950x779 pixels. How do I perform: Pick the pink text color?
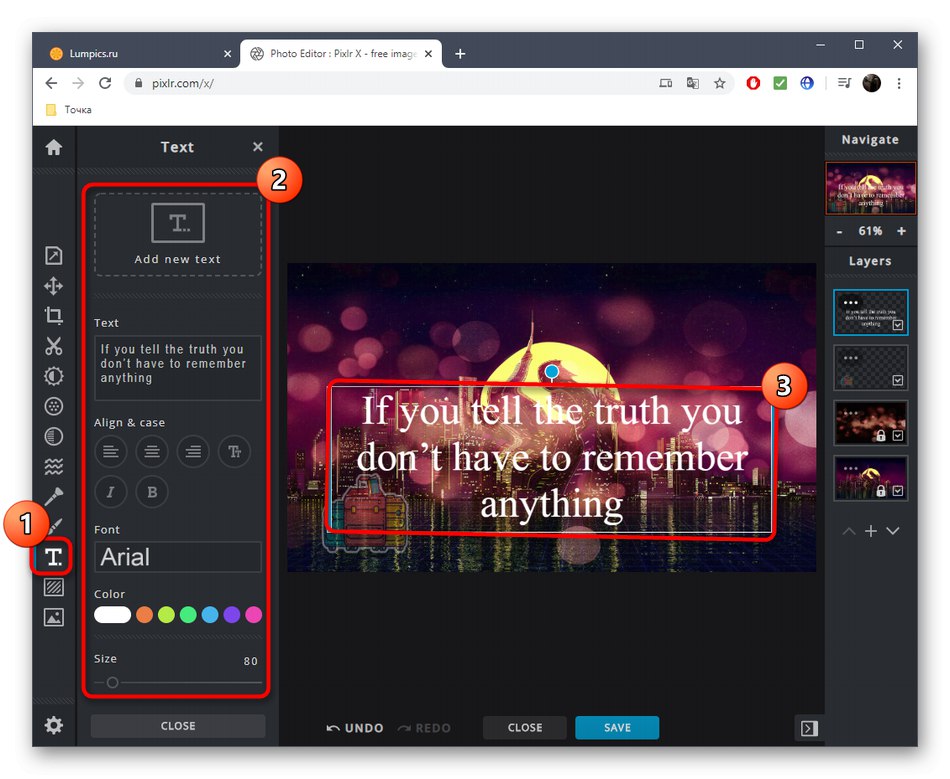tap(253, 615)
